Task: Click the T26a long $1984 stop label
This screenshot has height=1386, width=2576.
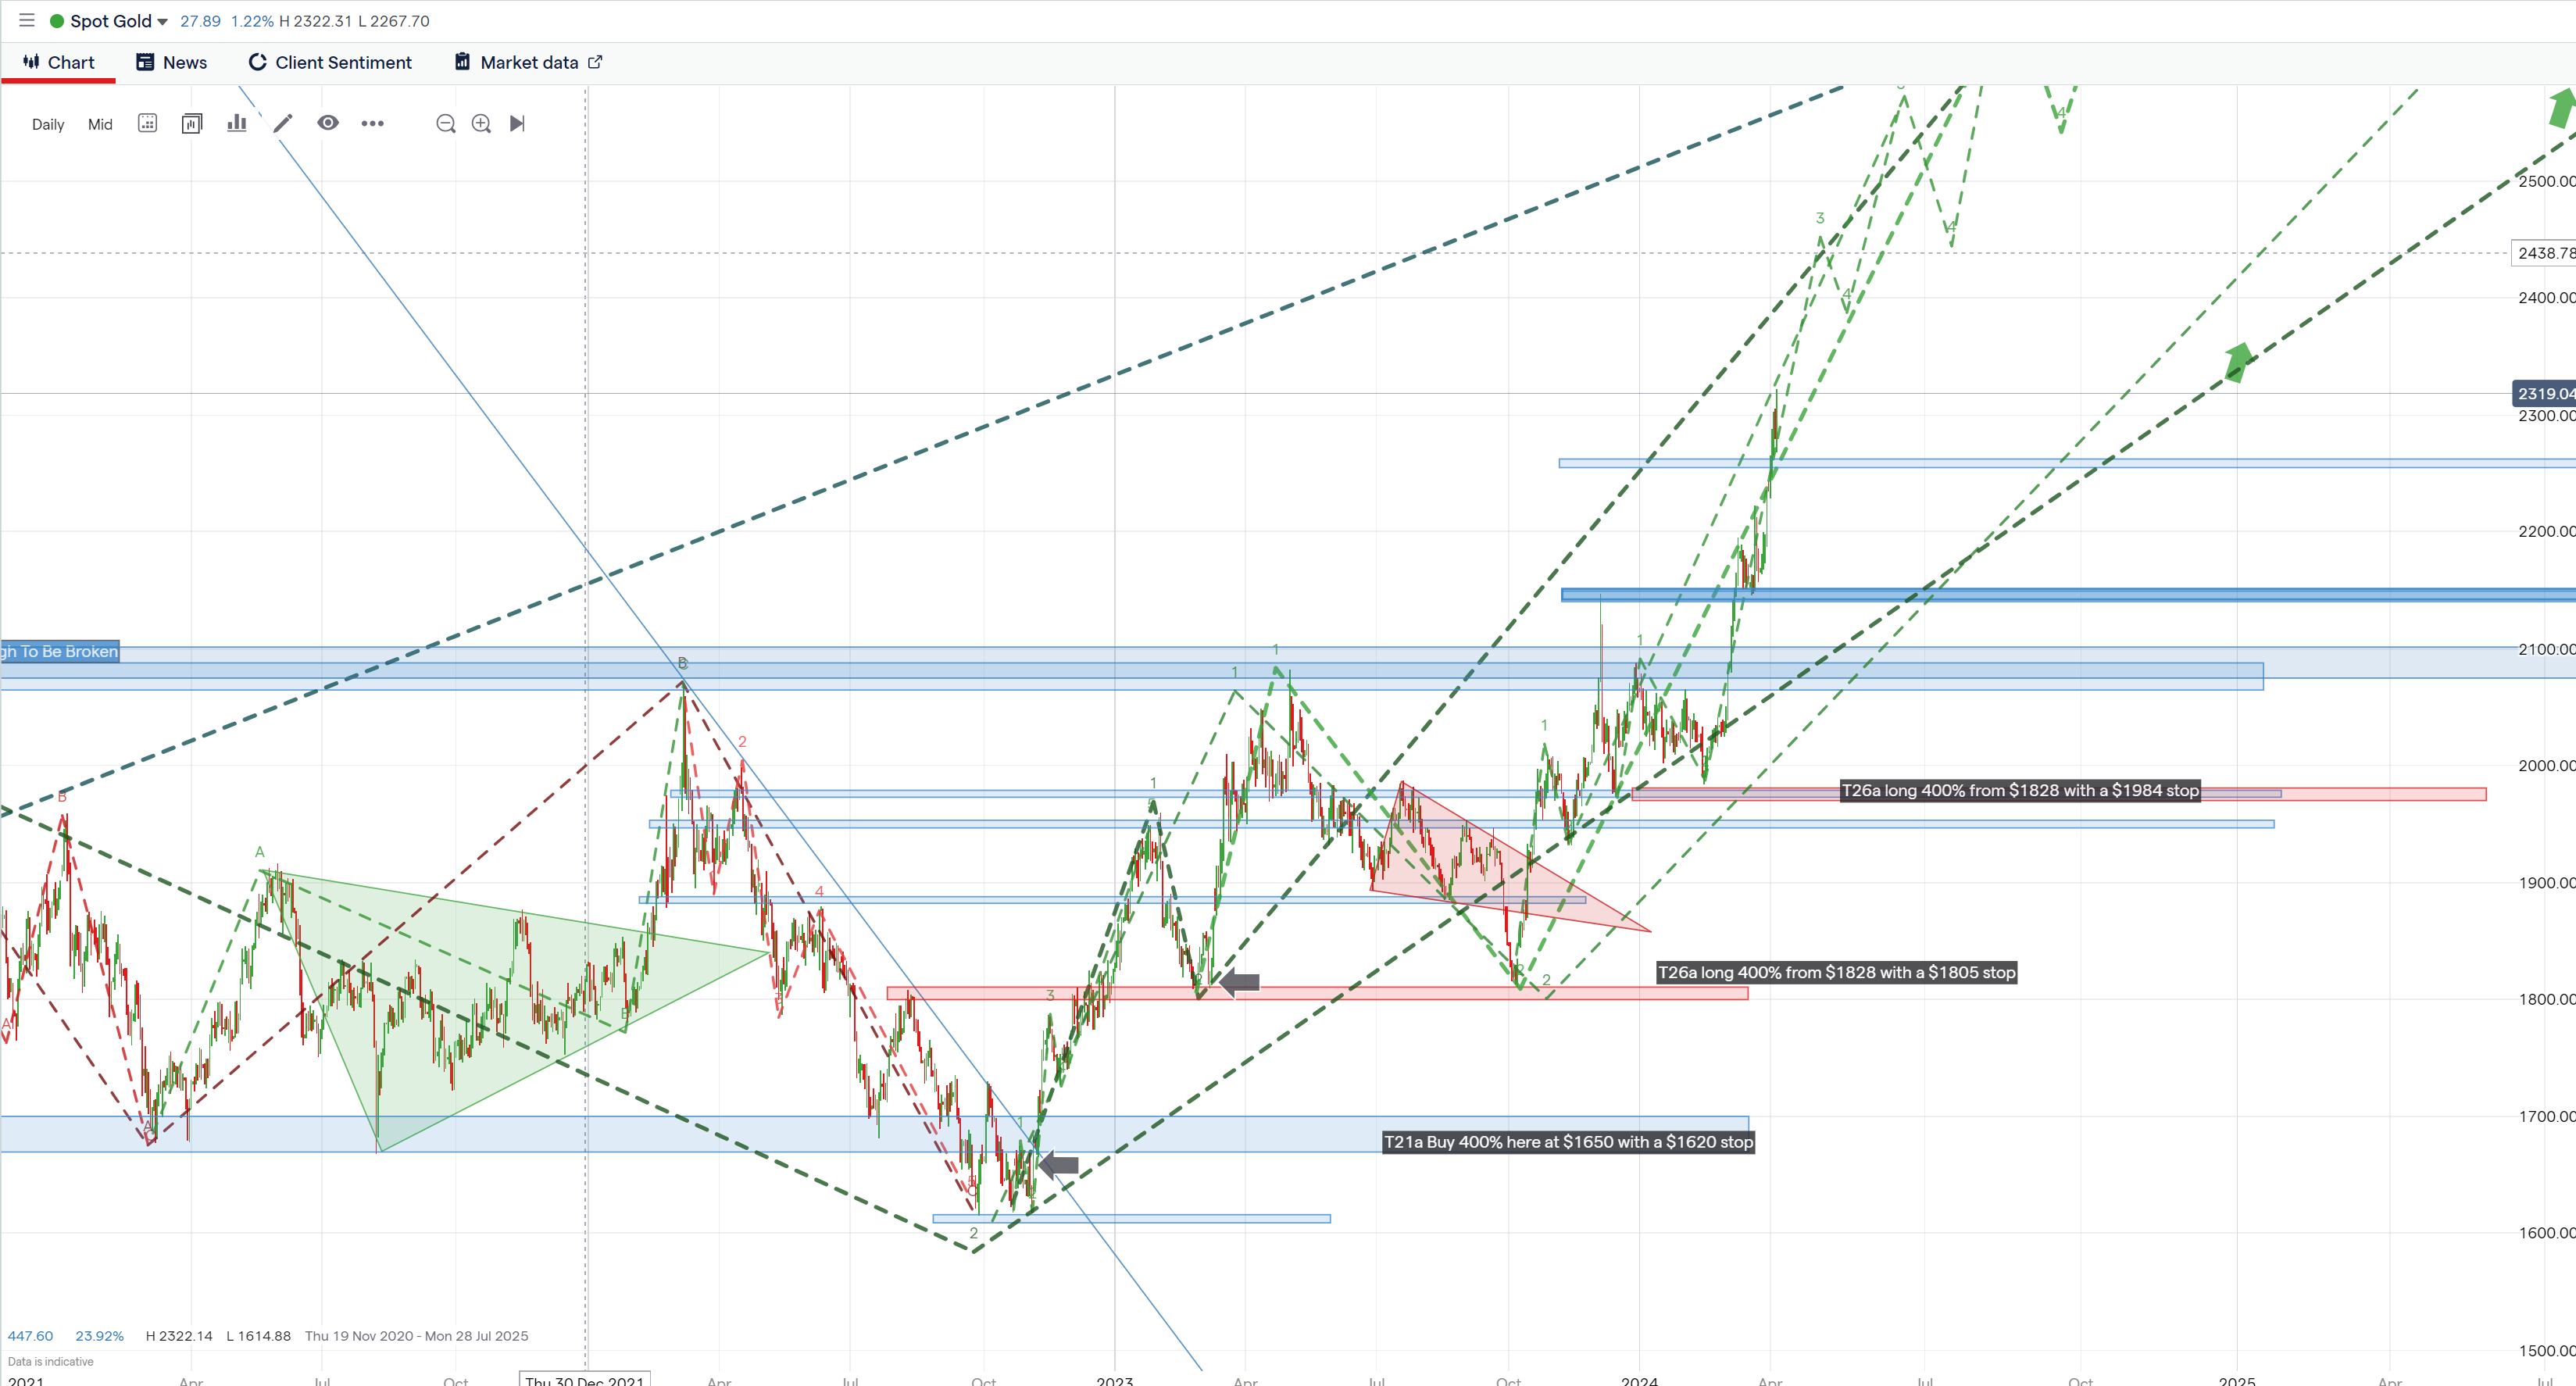Action: 2019,790
